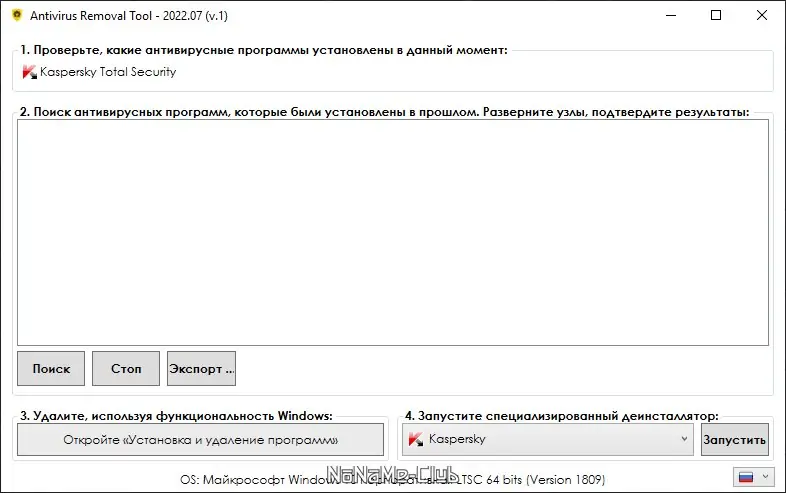Open Экспорт... to export results
Image resolution: width=786 pixels, height=493 pixels.
(201, 369)
